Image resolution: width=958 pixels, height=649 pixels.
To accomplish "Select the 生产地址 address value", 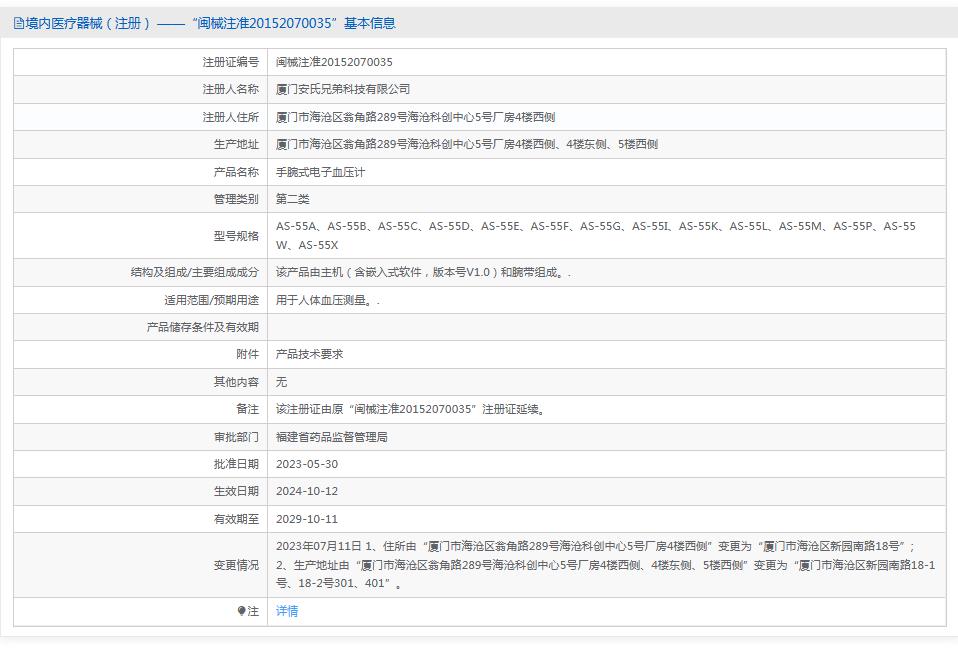I will [x=467, y=144].
